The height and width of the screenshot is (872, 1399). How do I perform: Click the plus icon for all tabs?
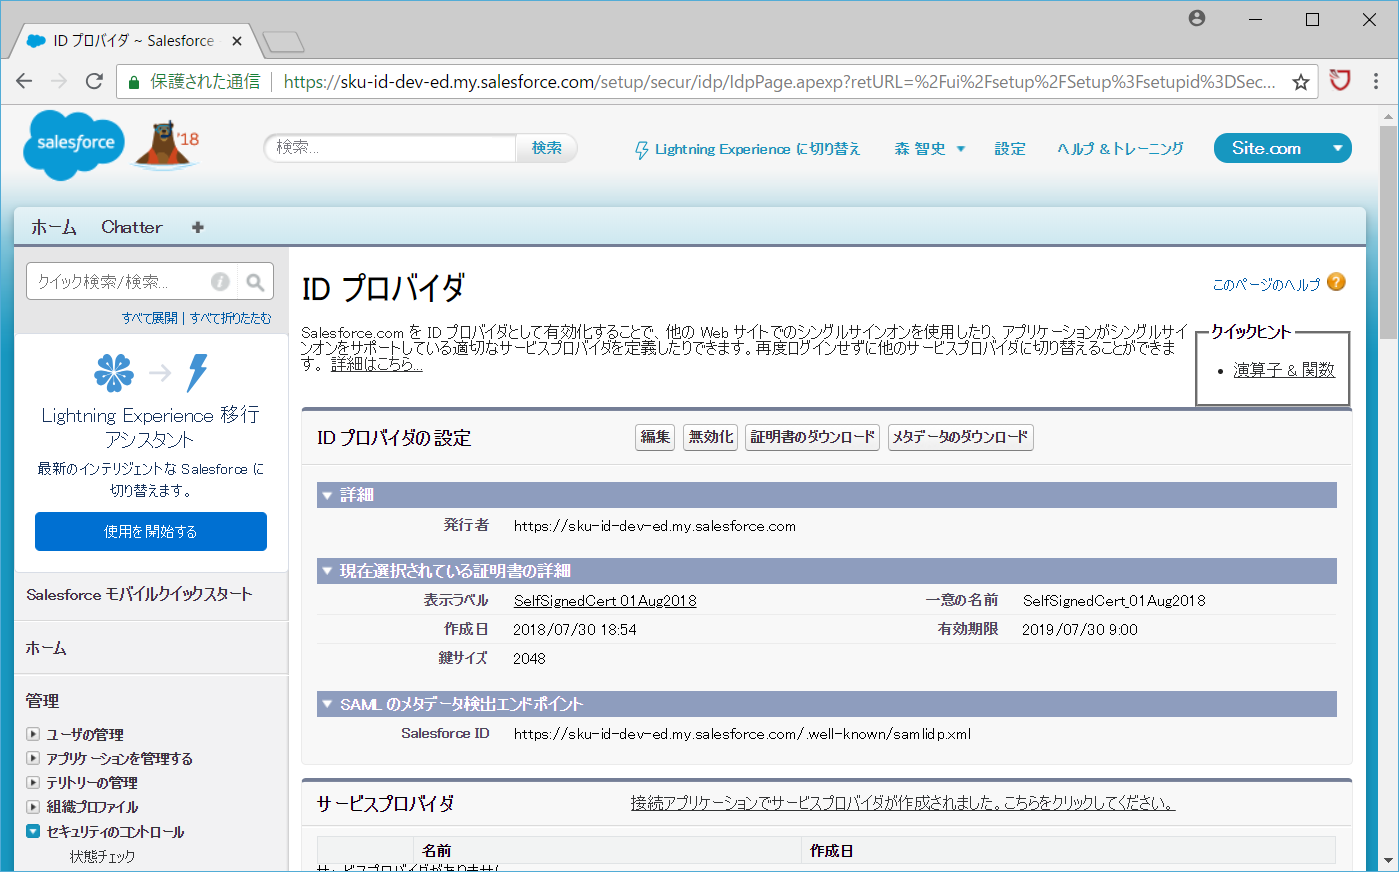pos(198,227)
